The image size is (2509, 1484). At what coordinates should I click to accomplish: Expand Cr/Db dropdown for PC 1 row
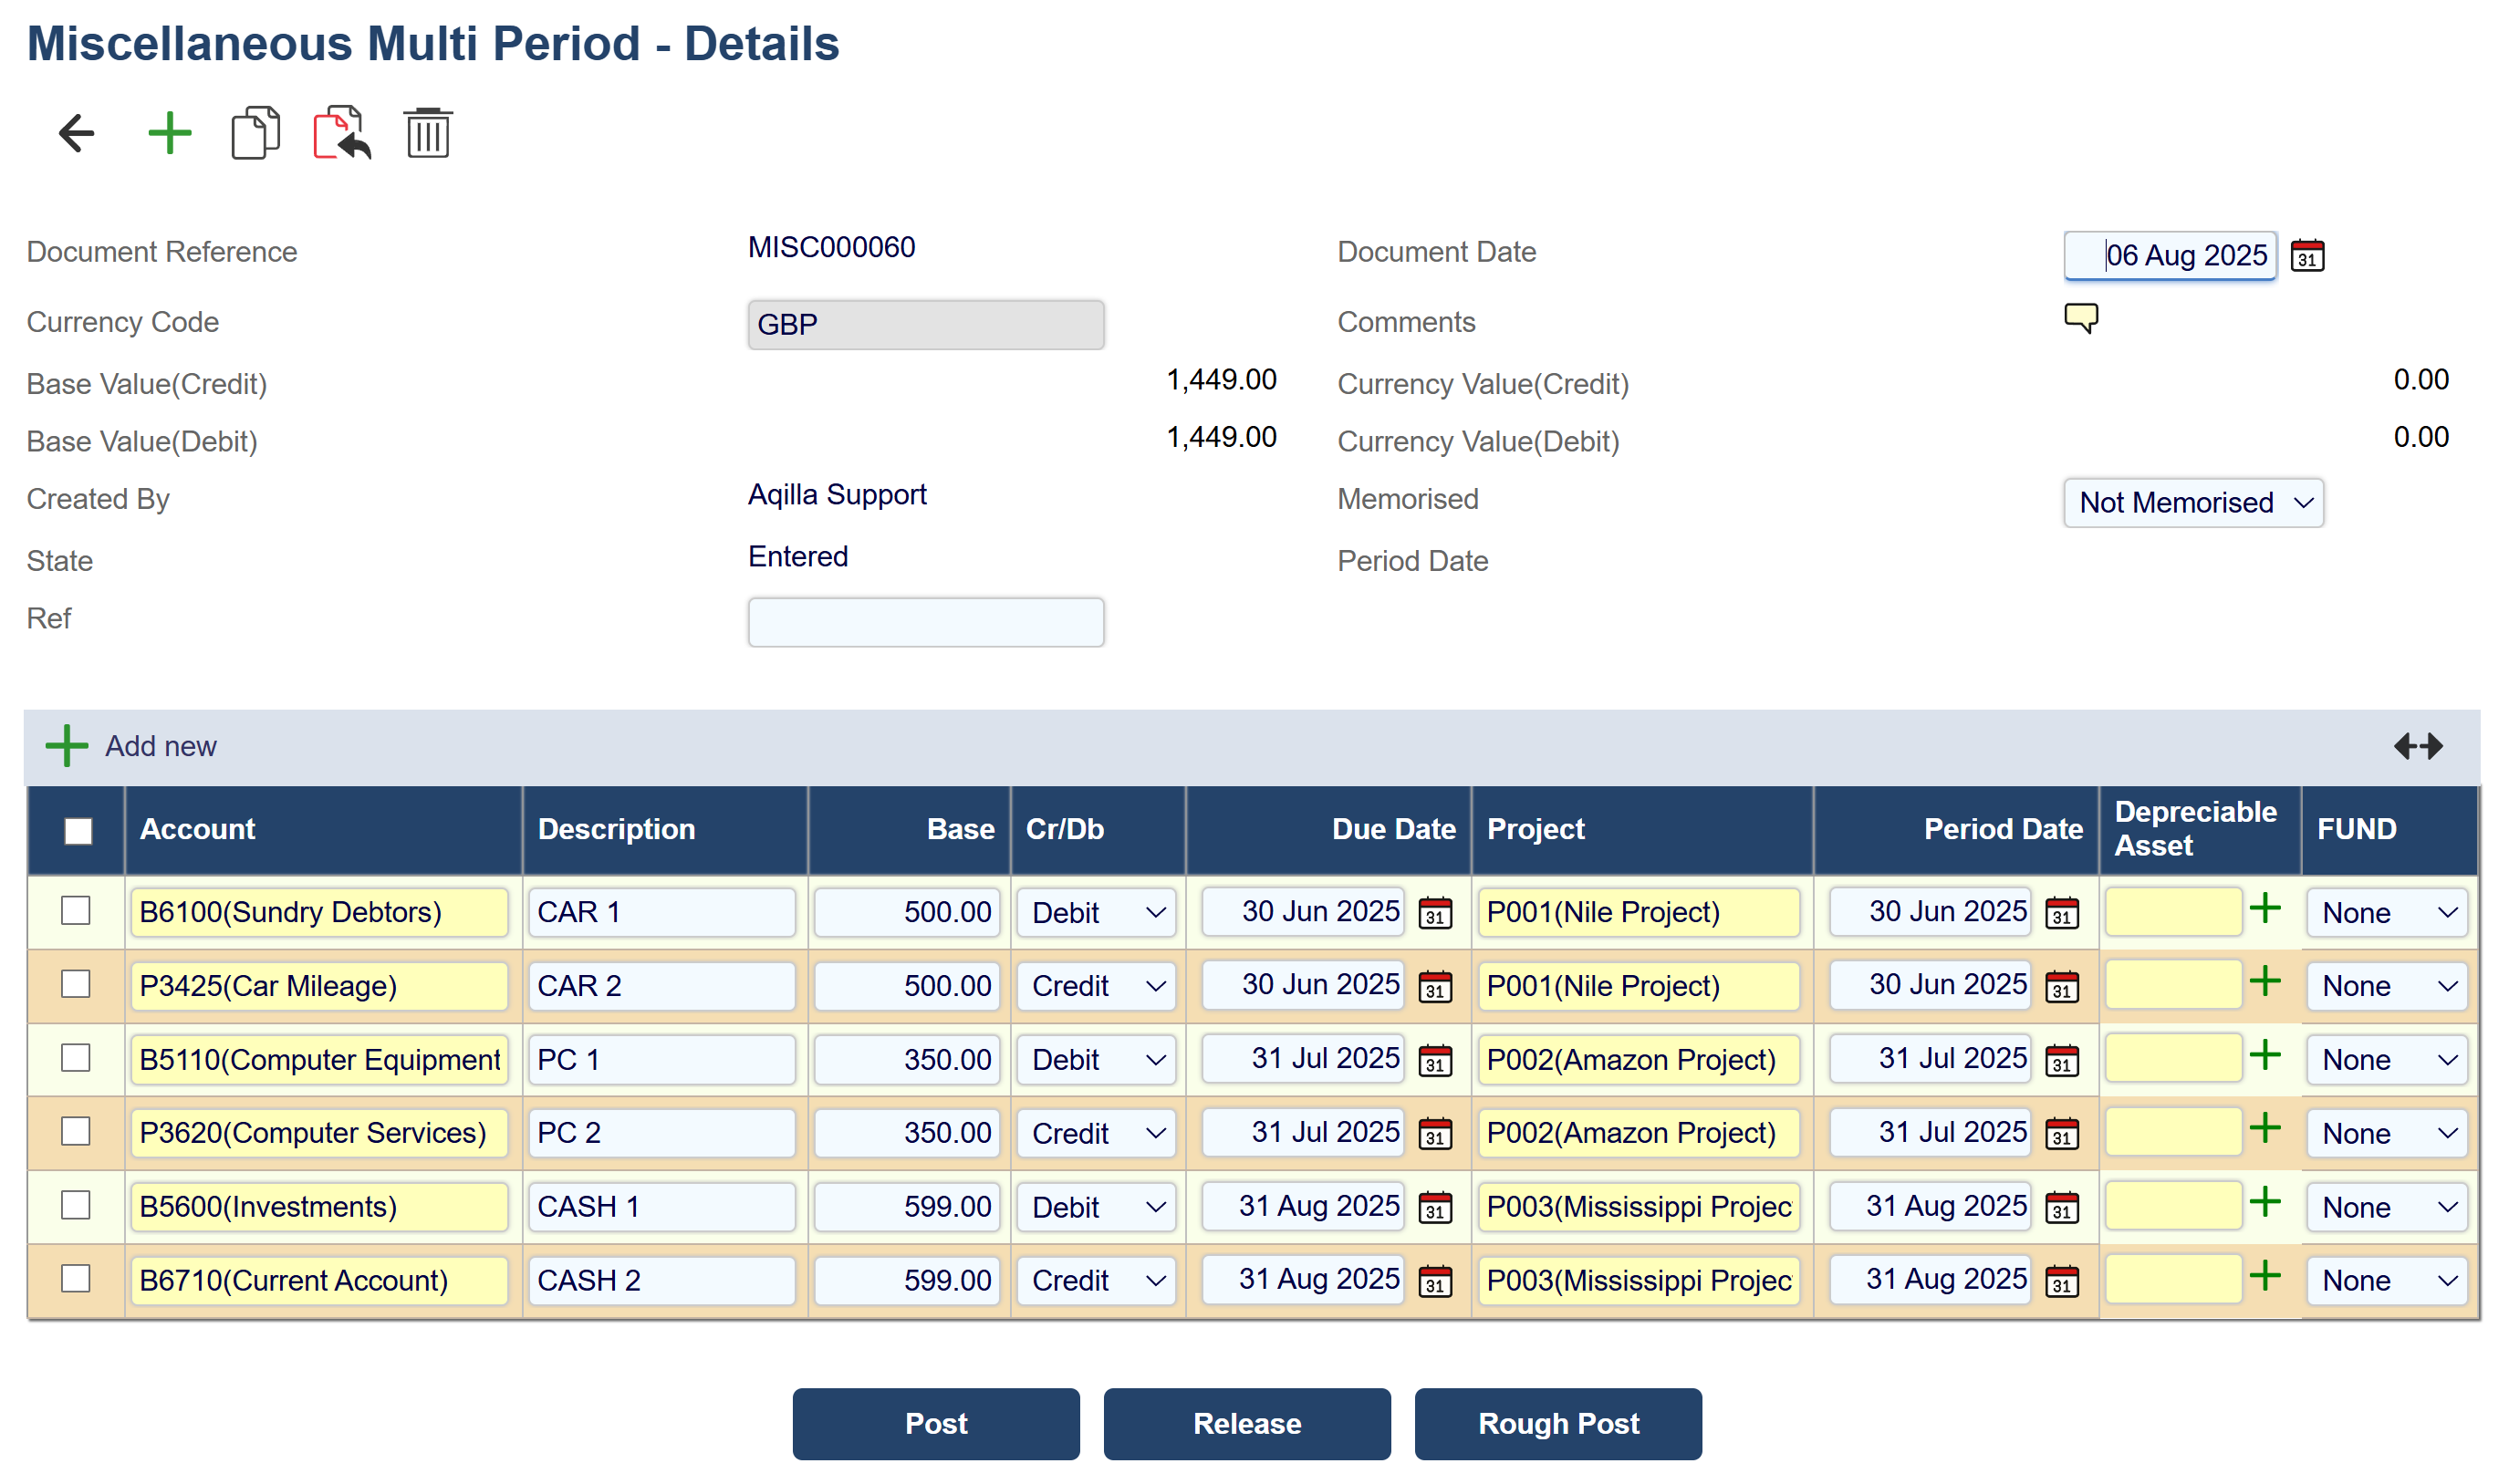tap(1098, 1060)
